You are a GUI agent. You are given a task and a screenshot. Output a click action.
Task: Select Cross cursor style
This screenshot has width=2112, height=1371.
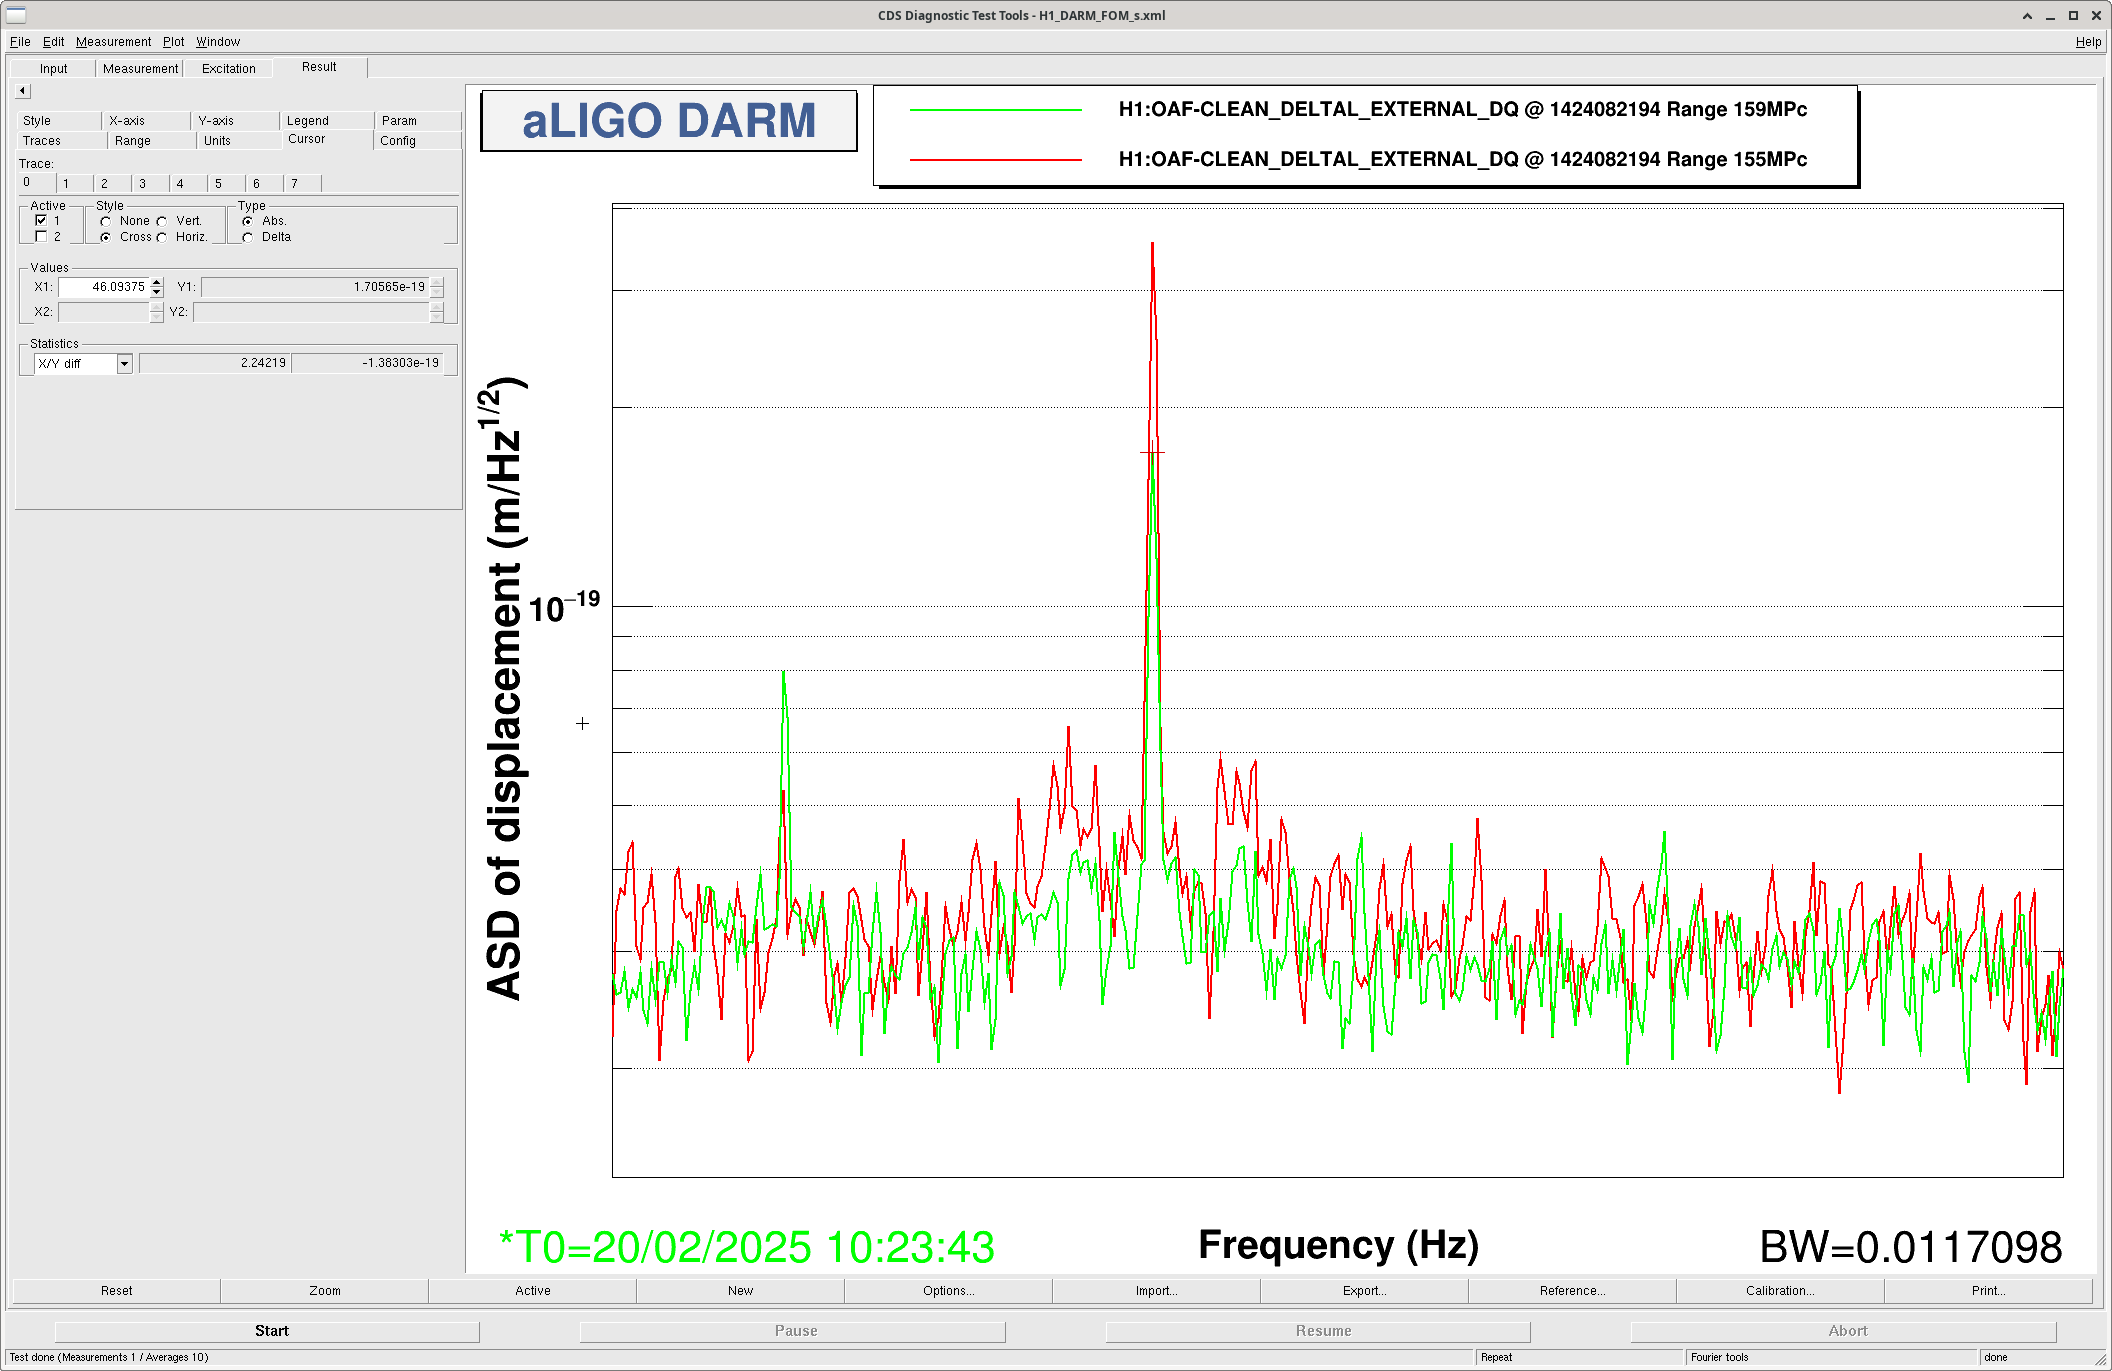pyautogui.click(x=106, y=237)
